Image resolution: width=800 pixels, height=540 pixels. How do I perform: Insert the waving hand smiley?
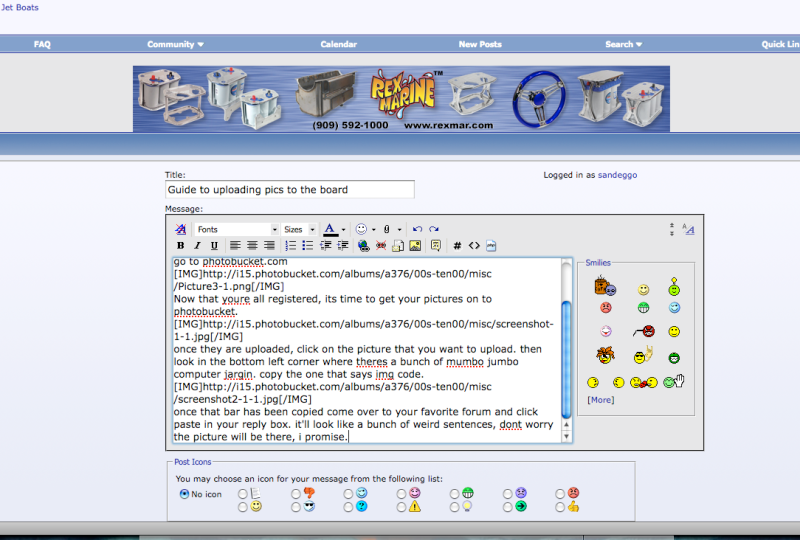pyautogui.click(x=673, y=381)
